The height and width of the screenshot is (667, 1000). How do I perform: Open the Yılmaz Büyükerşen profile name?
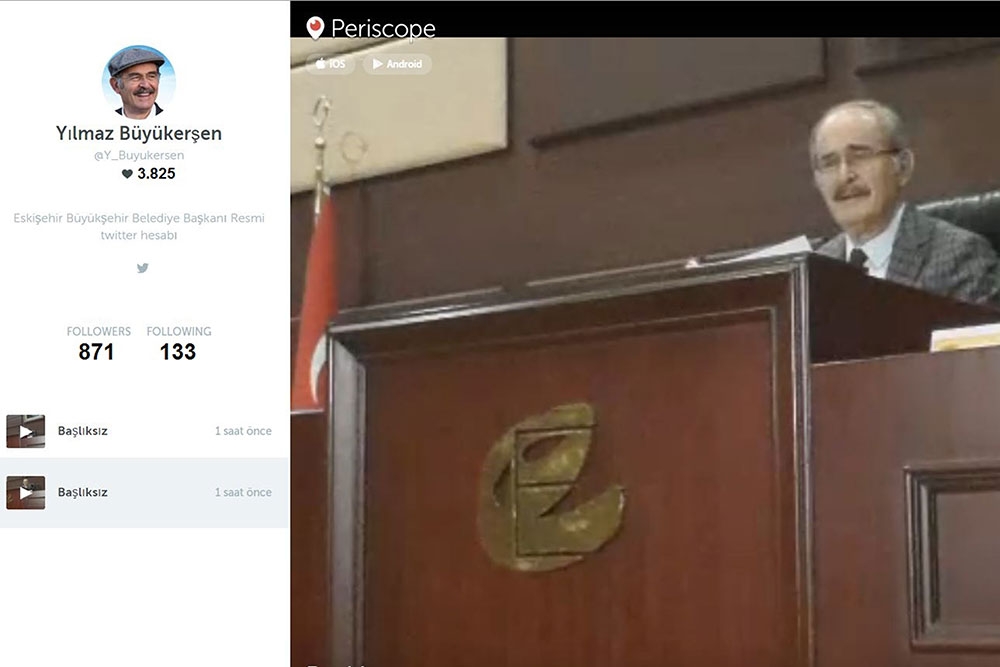point(138,133)
